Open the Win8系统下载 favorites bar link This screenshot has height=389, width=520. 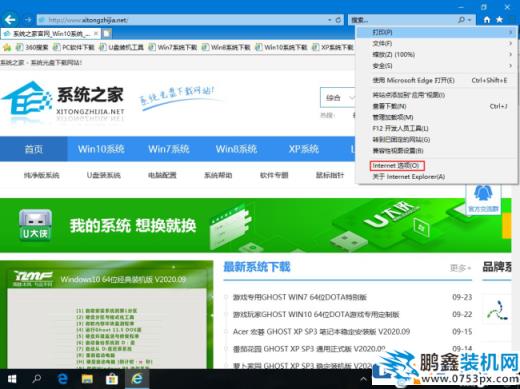coord(226,47)
